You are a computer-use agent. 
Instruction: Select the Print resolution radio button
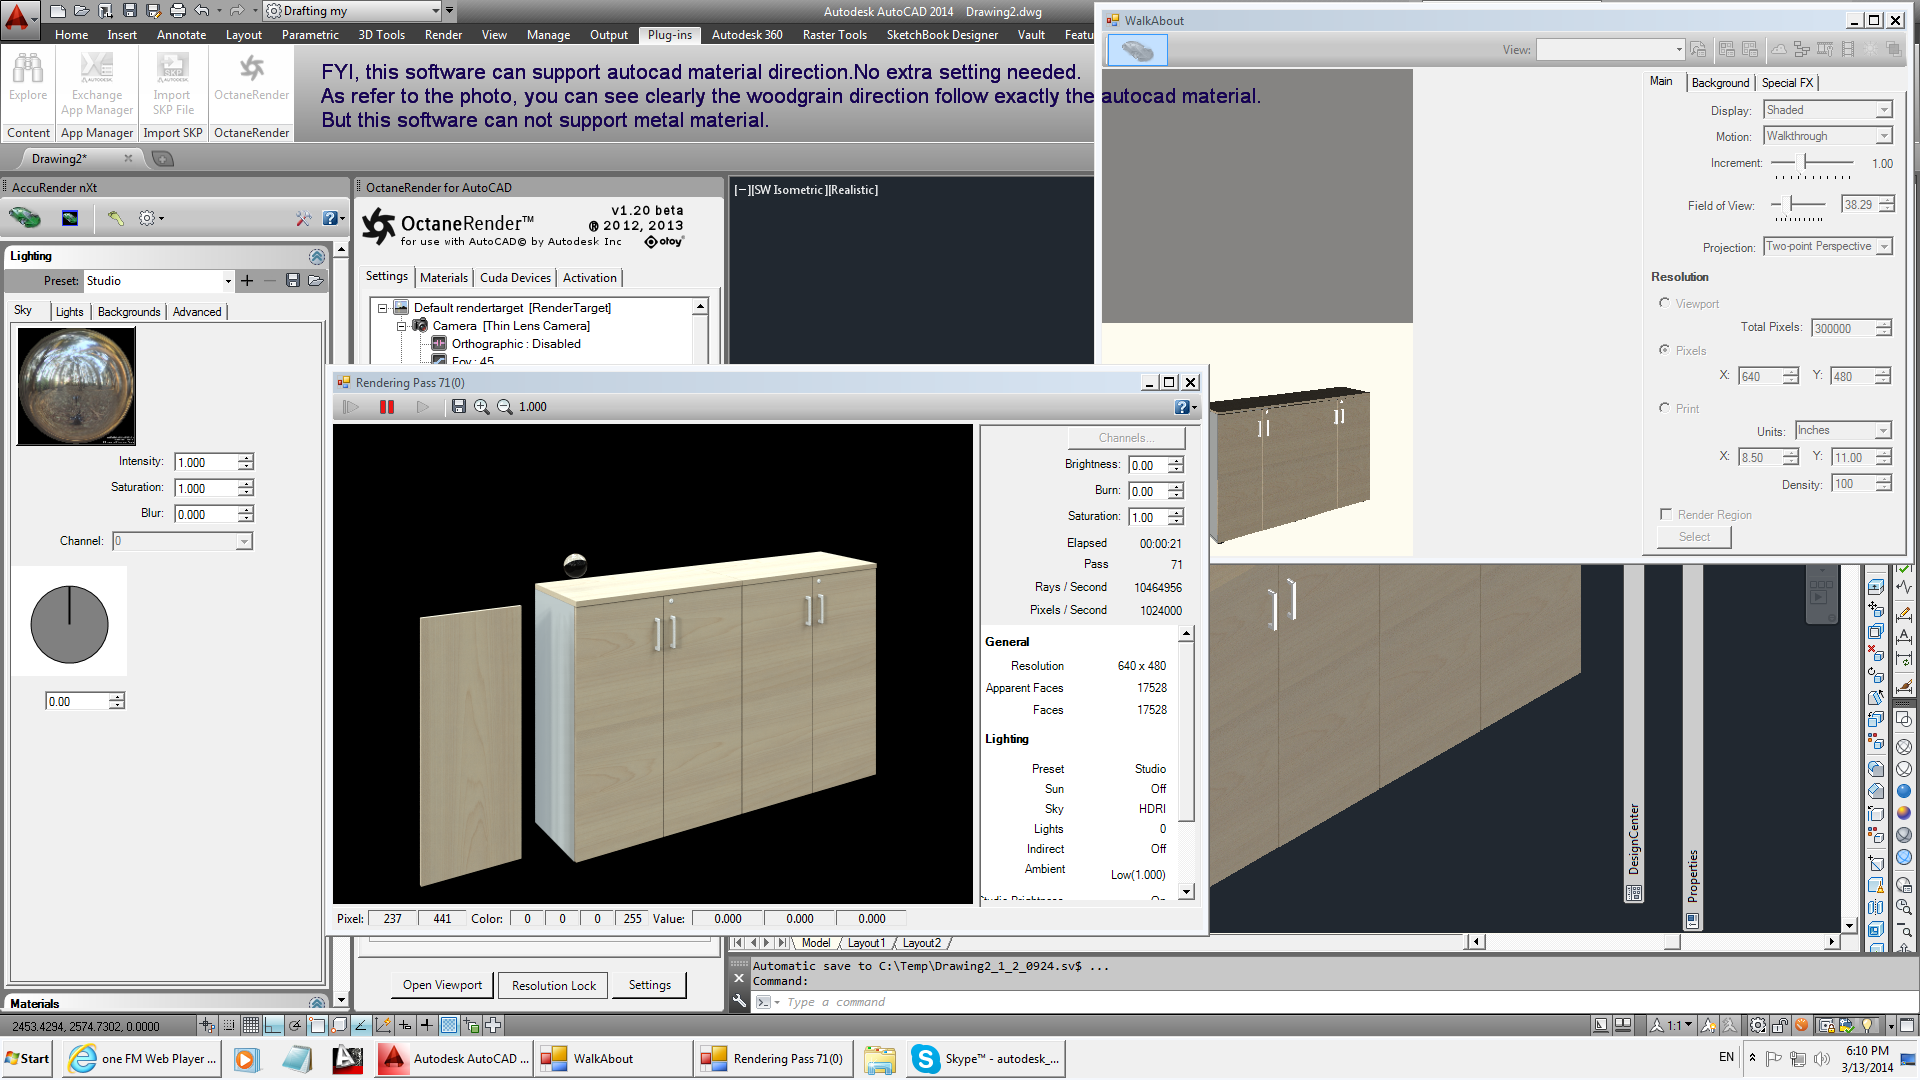point(1665,408)
